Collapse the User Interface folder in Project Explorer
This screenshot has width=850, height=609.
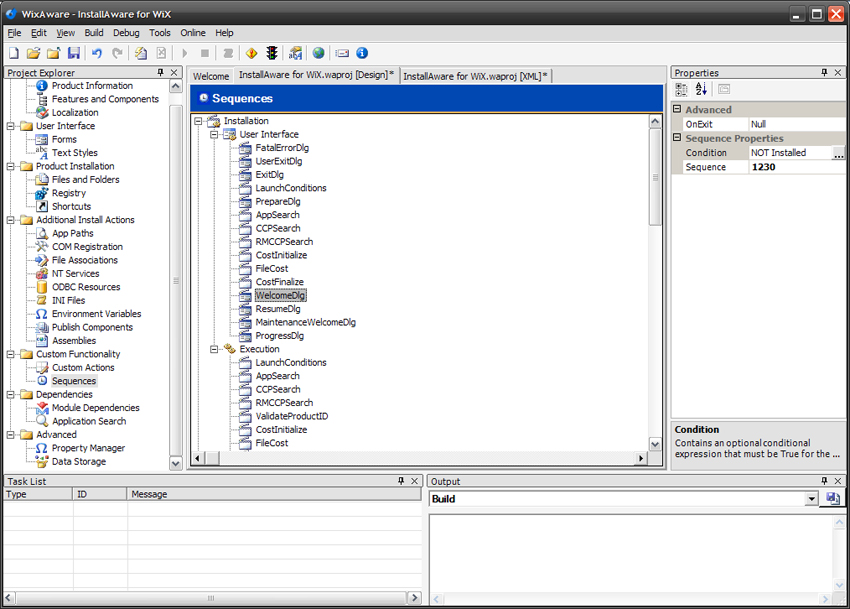coord(10,126)
